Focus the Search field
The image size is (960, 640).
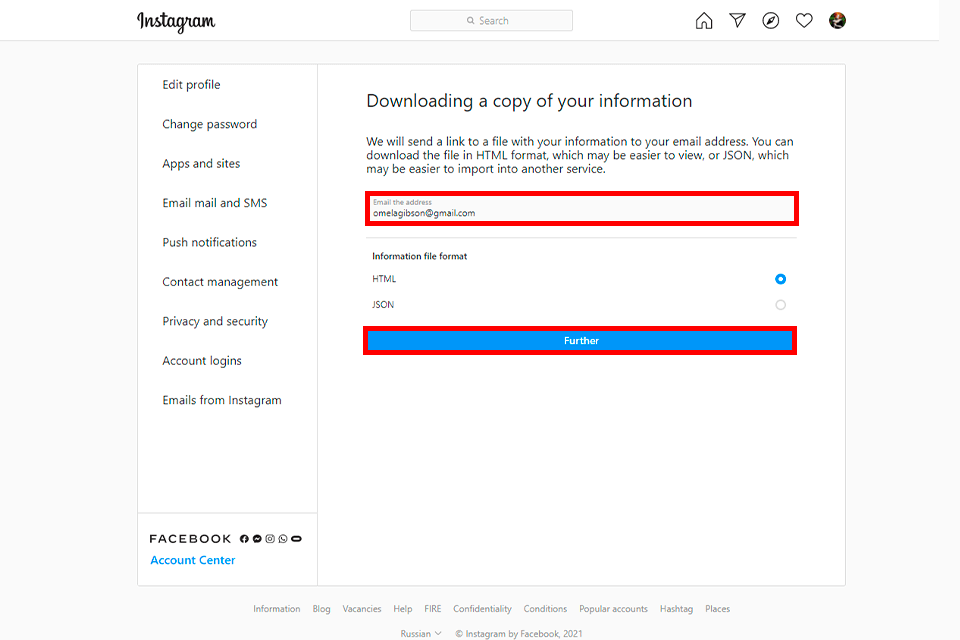pyautogui.click(x=491, y=21)
